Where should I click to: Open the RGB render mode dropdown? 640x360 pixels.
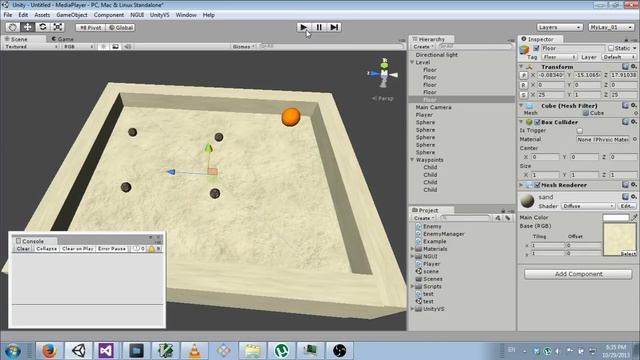click(x=78, y=47)
